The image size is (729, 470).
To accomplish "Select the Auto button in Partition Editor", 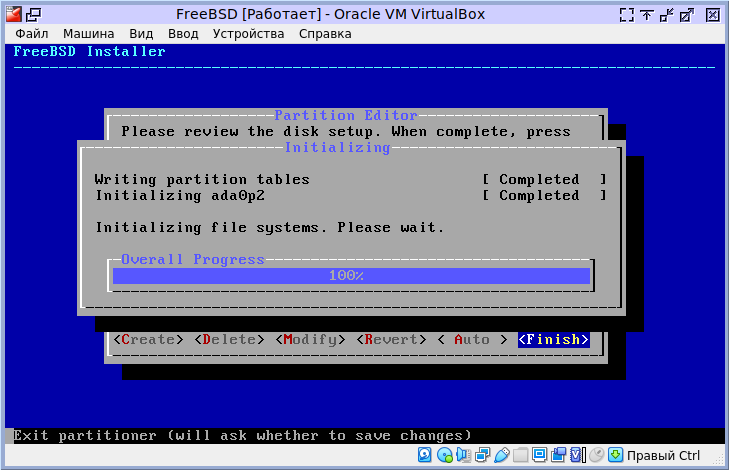I will point(472,339).
